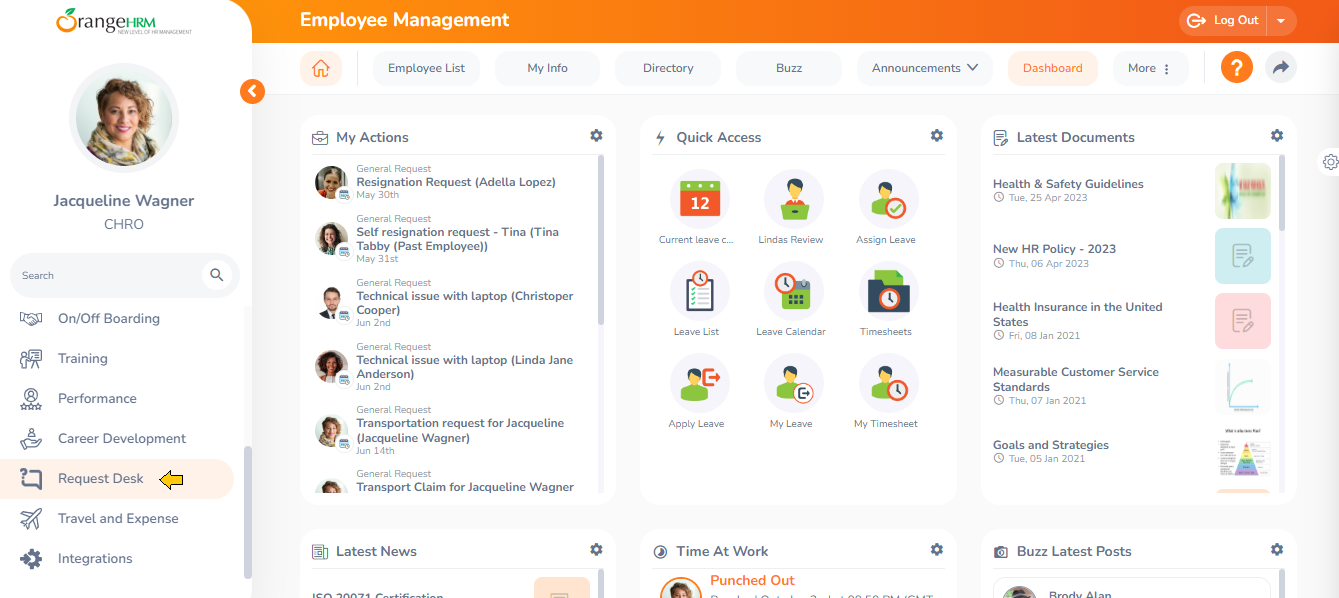Open the Employee List tab

(426, 67)
